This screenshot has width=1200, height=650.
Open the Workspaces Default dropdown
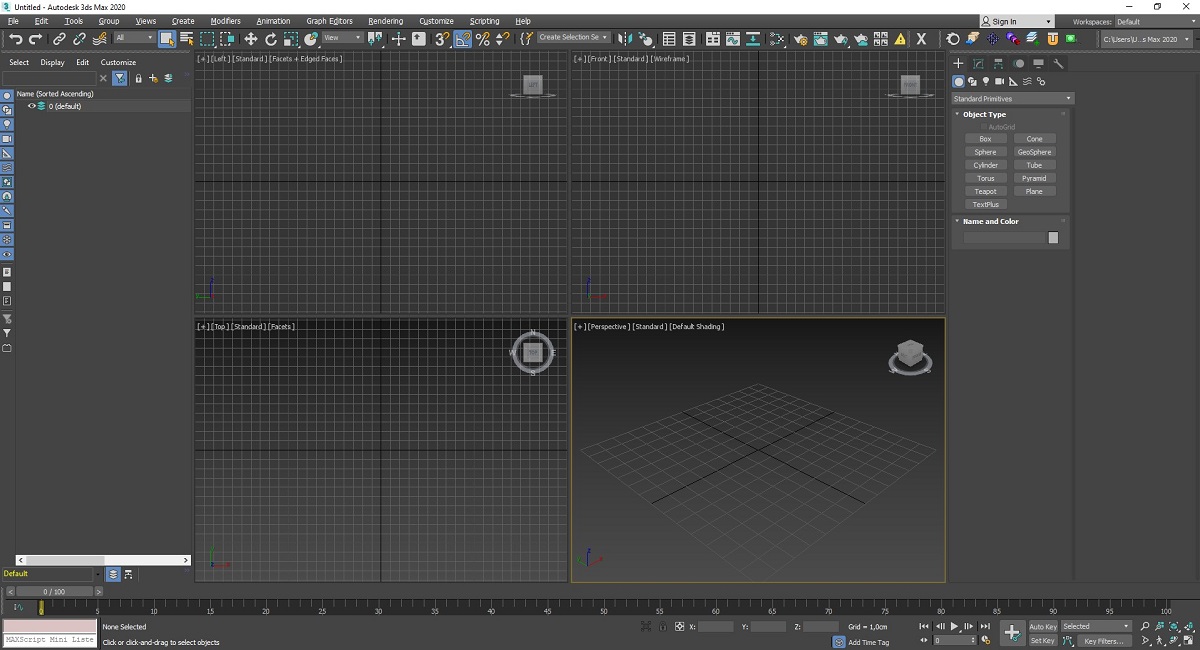pos(1153,21)
